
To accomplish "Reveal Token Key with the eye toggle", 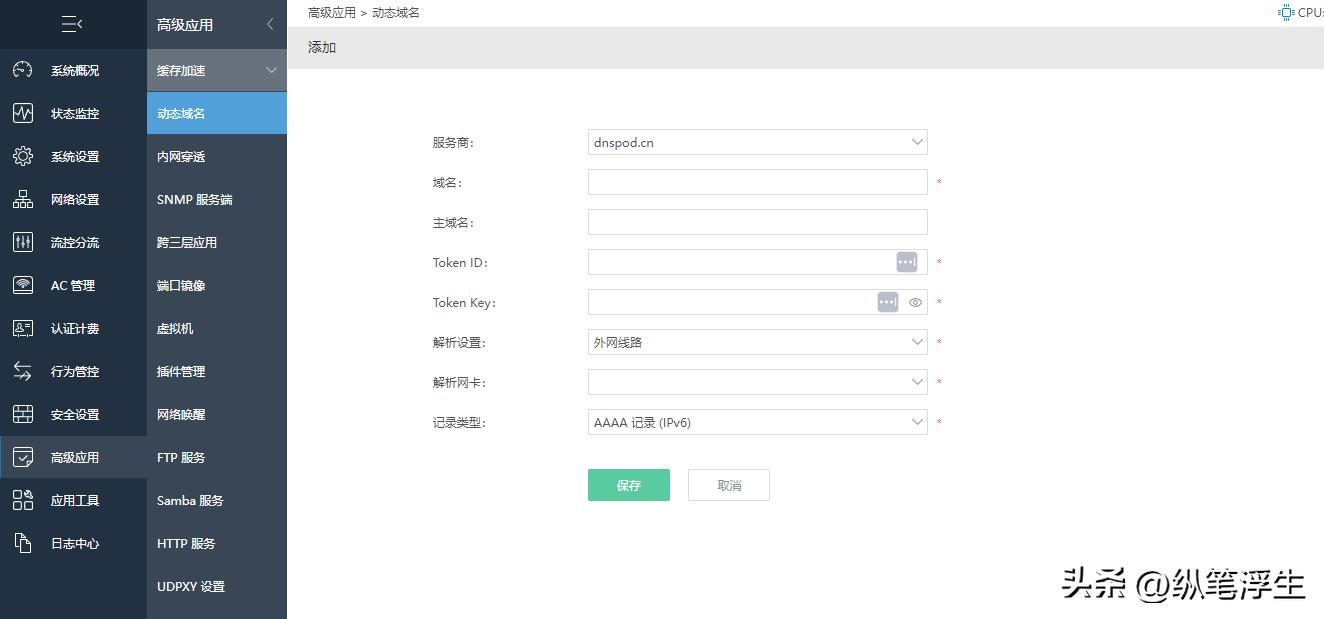I will (916, 302).
